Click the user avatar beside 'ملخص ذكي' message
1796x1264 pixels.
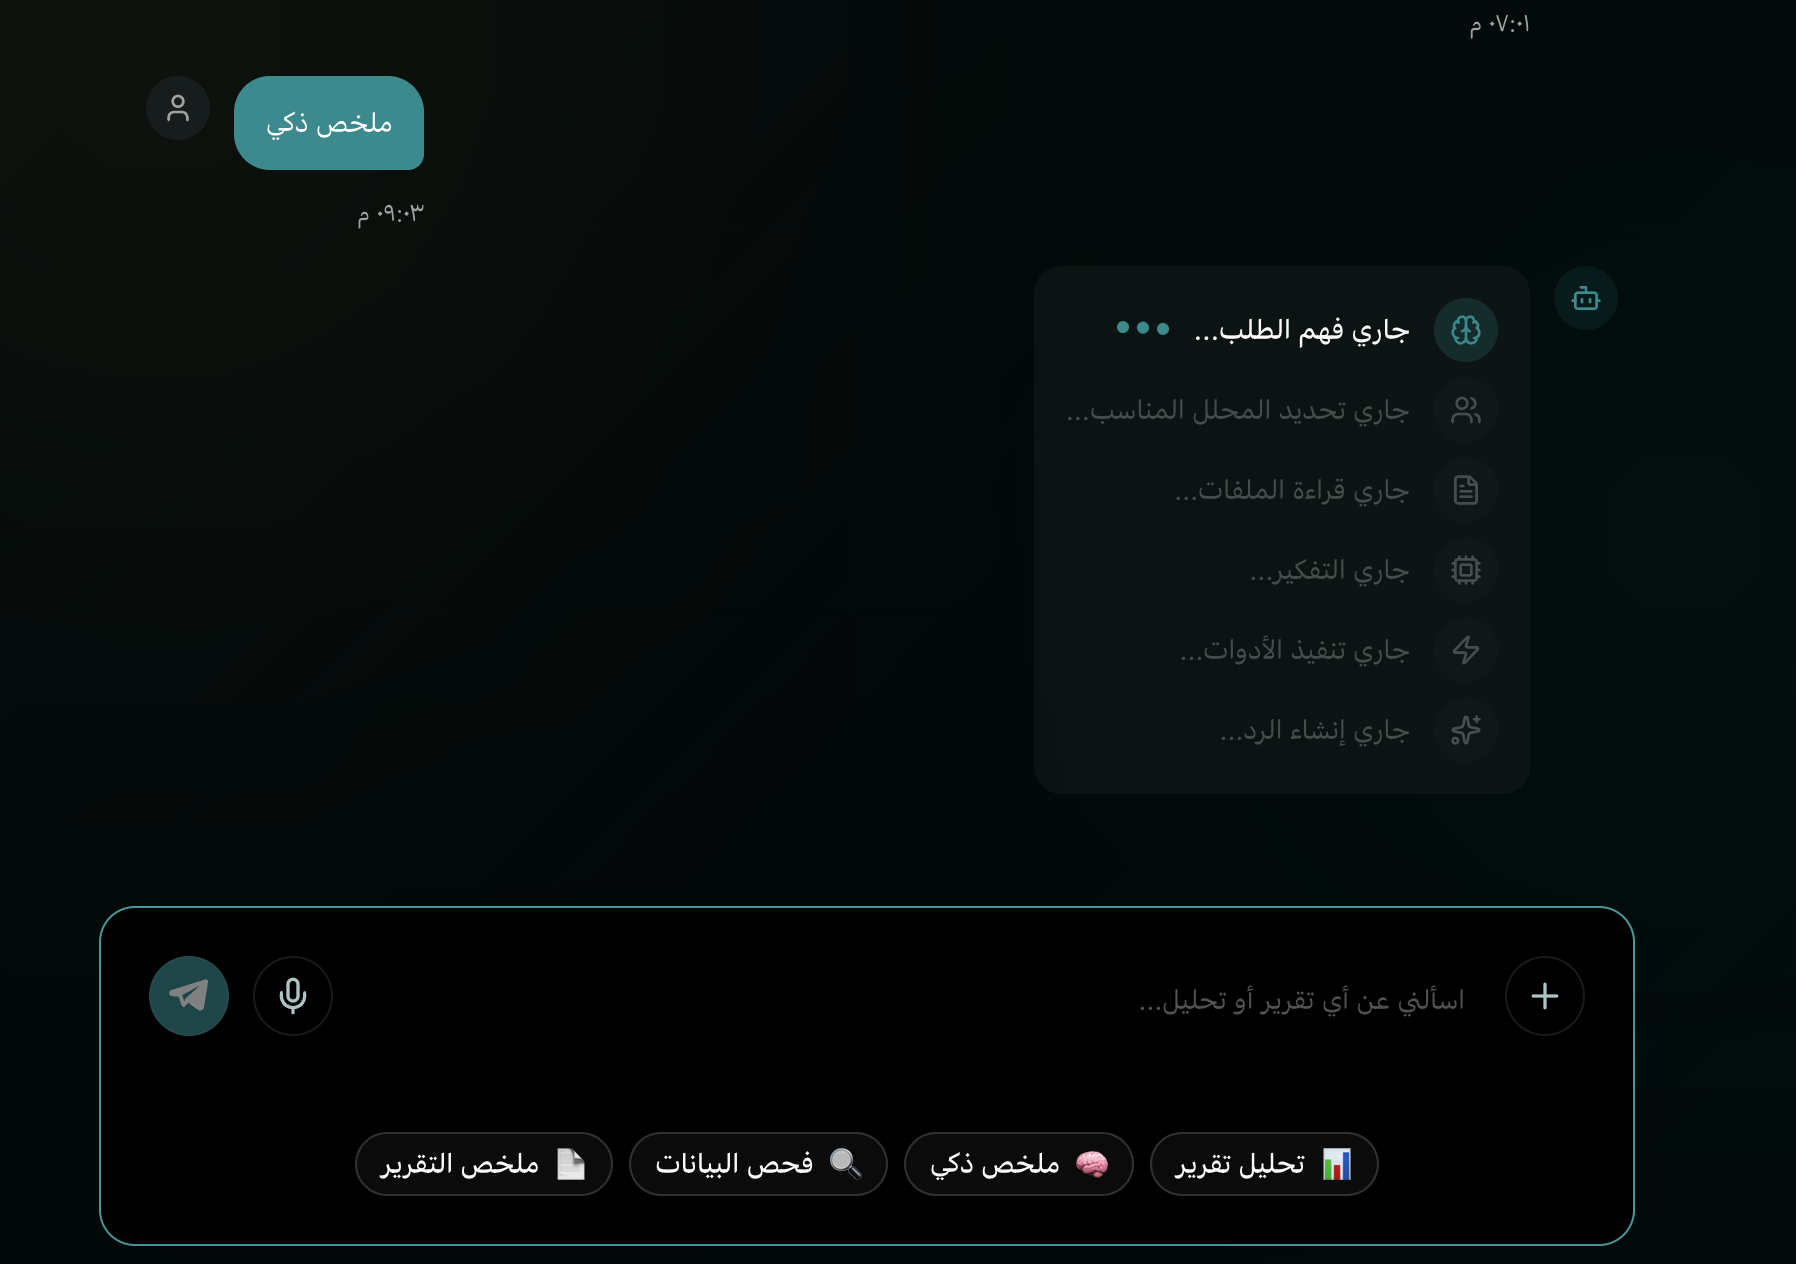(177, 108)
